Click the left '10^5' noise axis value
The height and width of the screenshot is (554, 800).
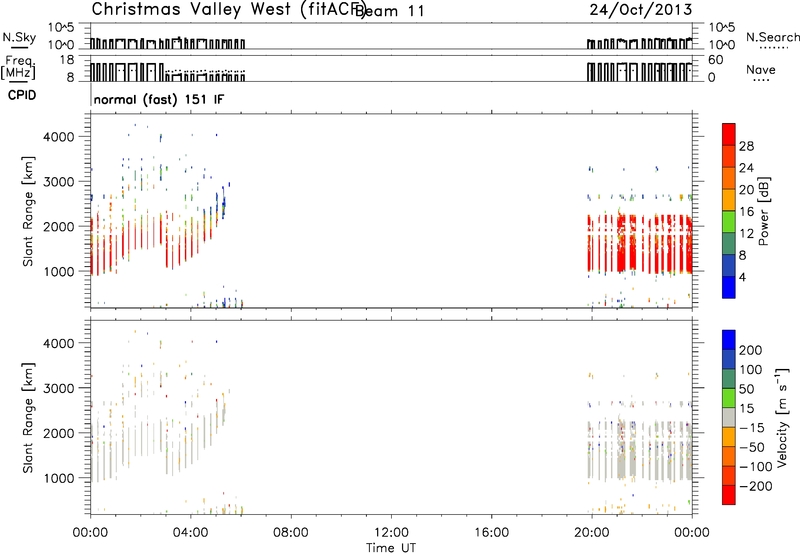pyautogui.click(x=61, y=28)
